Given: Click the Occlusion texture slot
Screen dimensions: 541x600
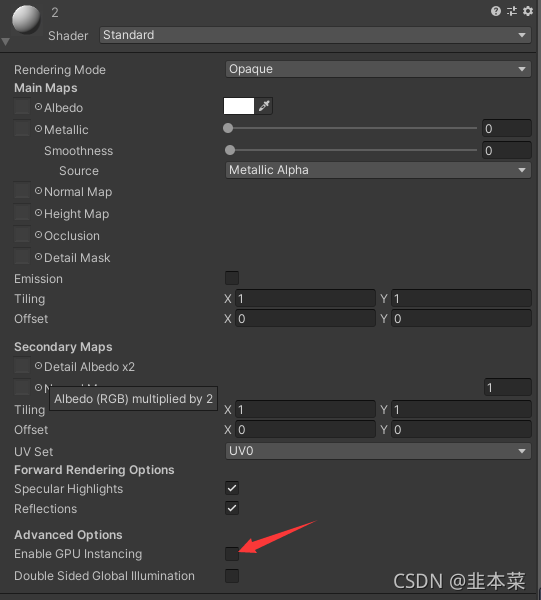Looking at the screenshot, I should point(22,234).
